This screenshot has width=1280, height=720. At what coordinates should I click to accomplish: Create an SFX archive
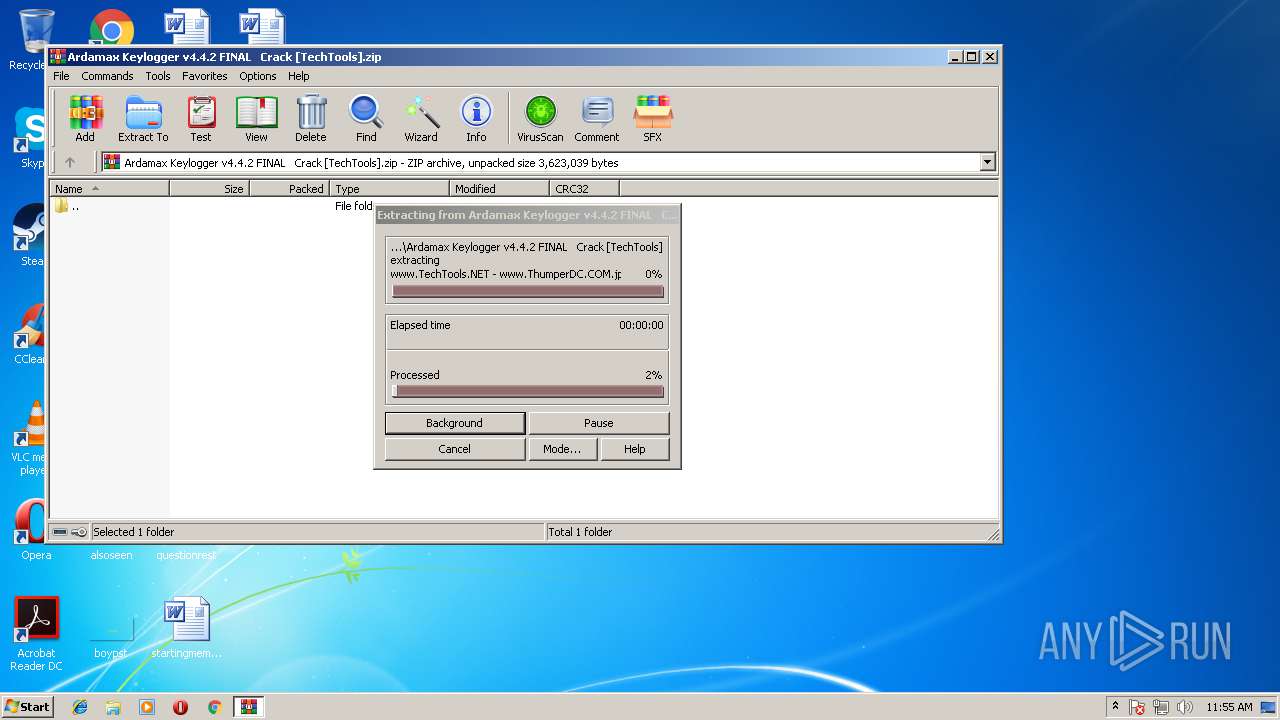652,119
